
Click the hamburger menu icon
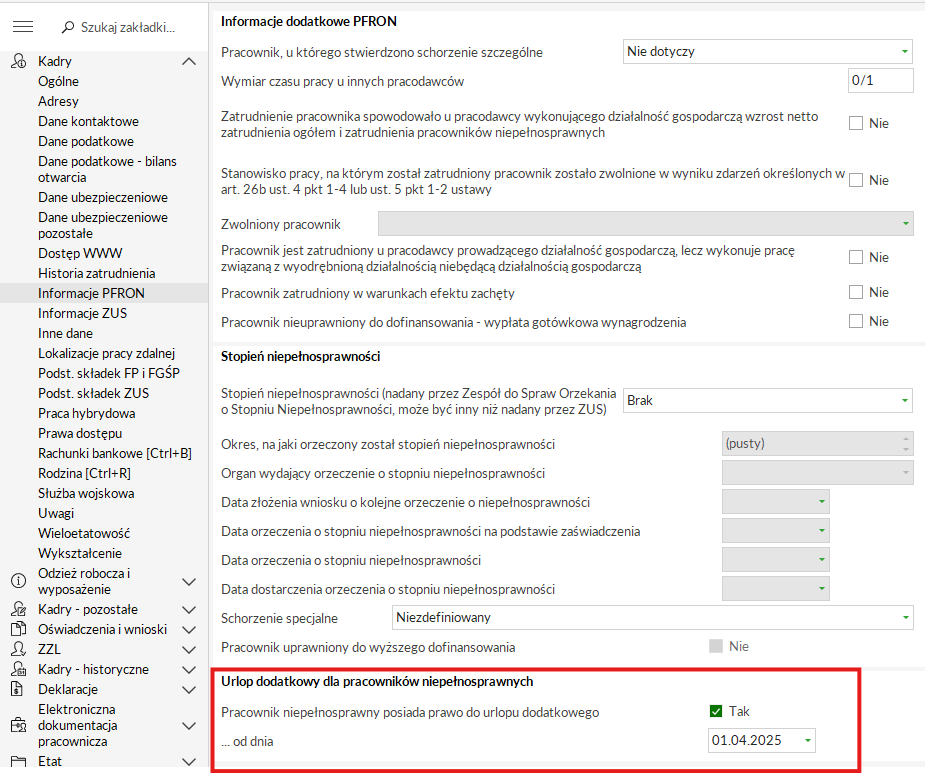pyautogui.click(x=23, y=27)
